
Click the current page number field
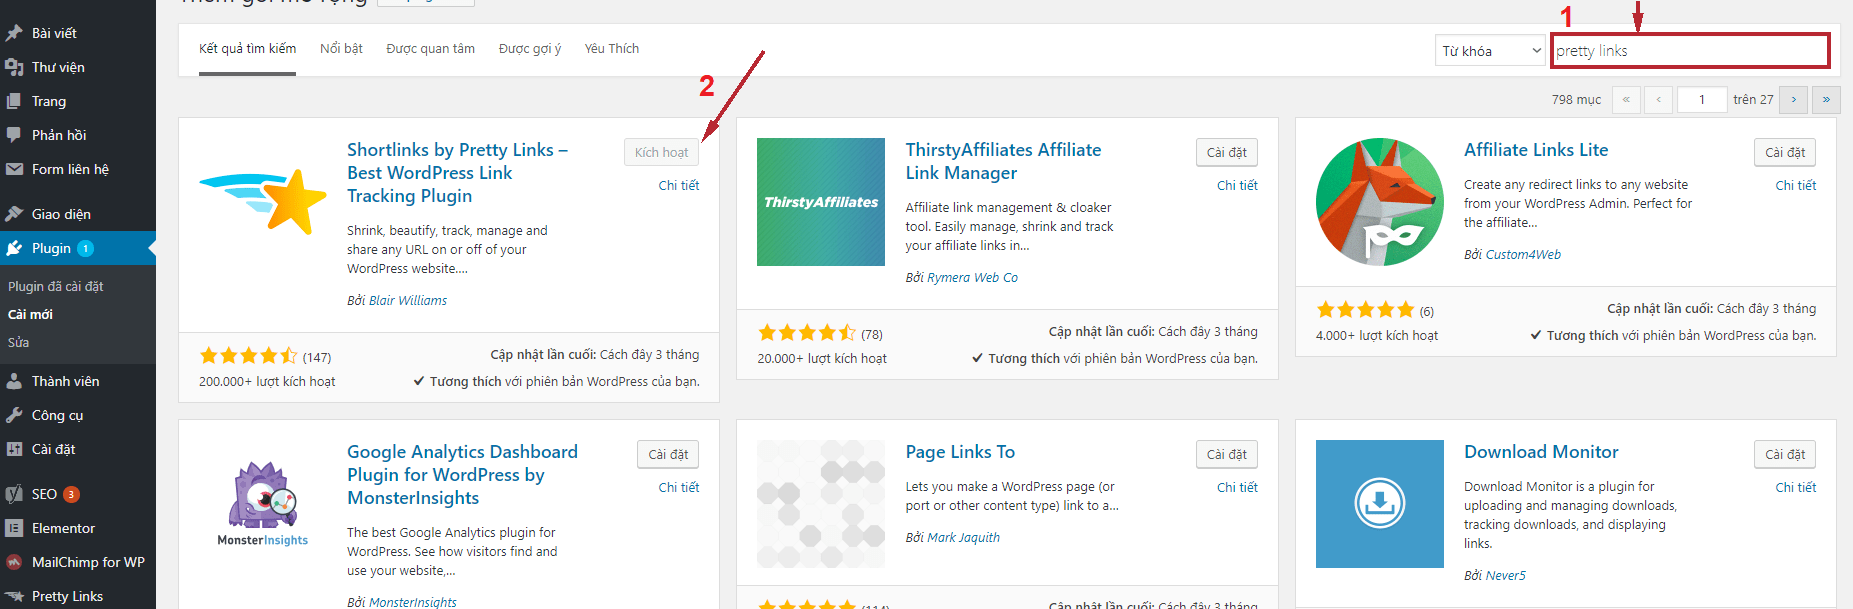[x=1702, y=100]
